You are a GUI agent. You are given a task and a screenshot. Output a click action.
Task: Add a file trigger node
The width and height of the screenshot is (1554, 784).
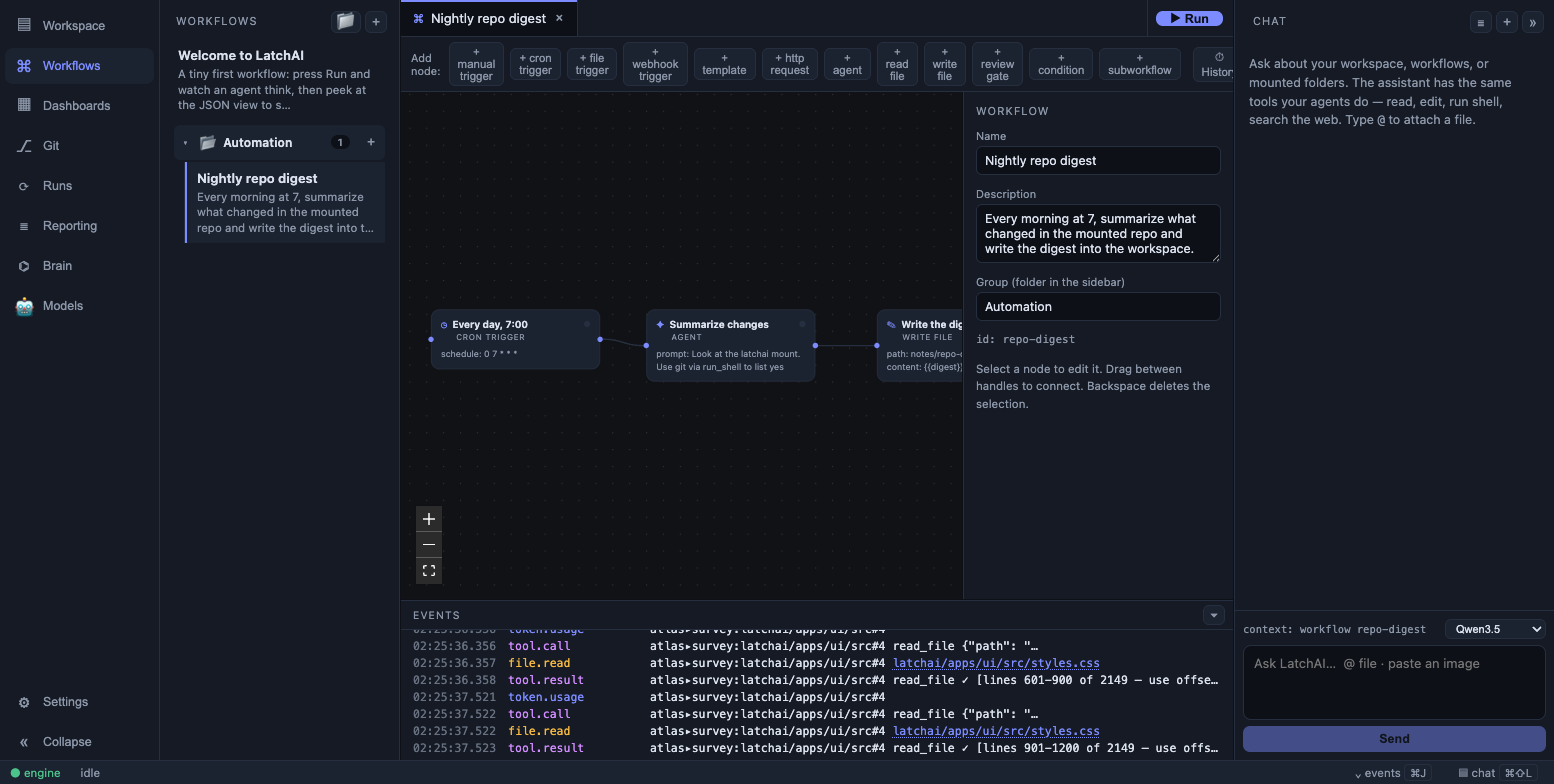[x=592, y=64]
